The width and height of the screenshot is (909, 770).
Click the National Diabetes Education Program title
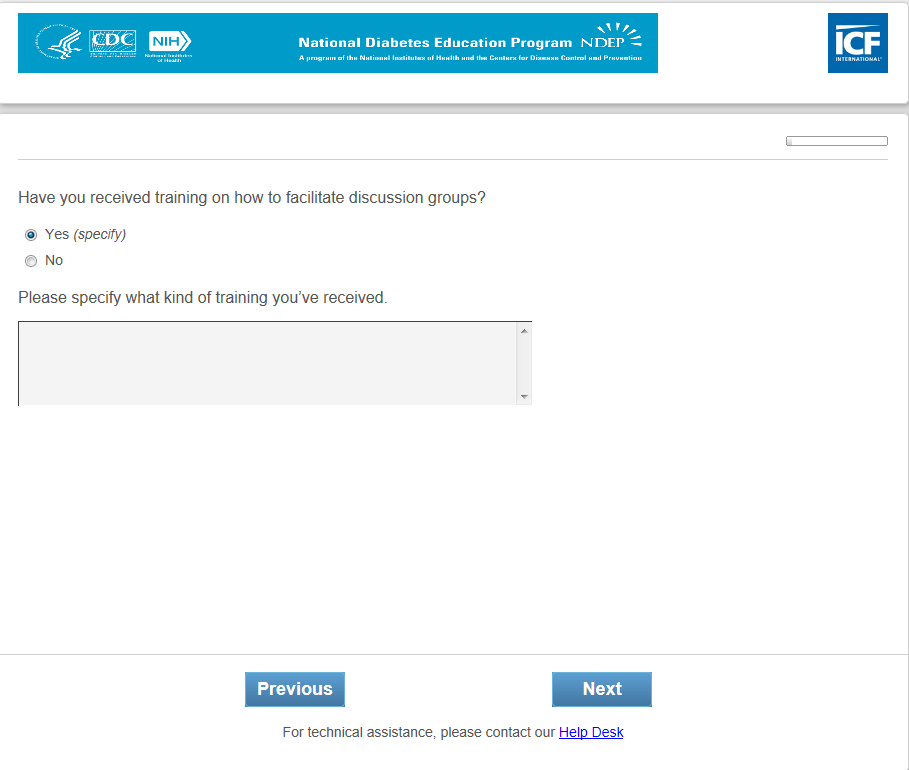click(435, 42)
